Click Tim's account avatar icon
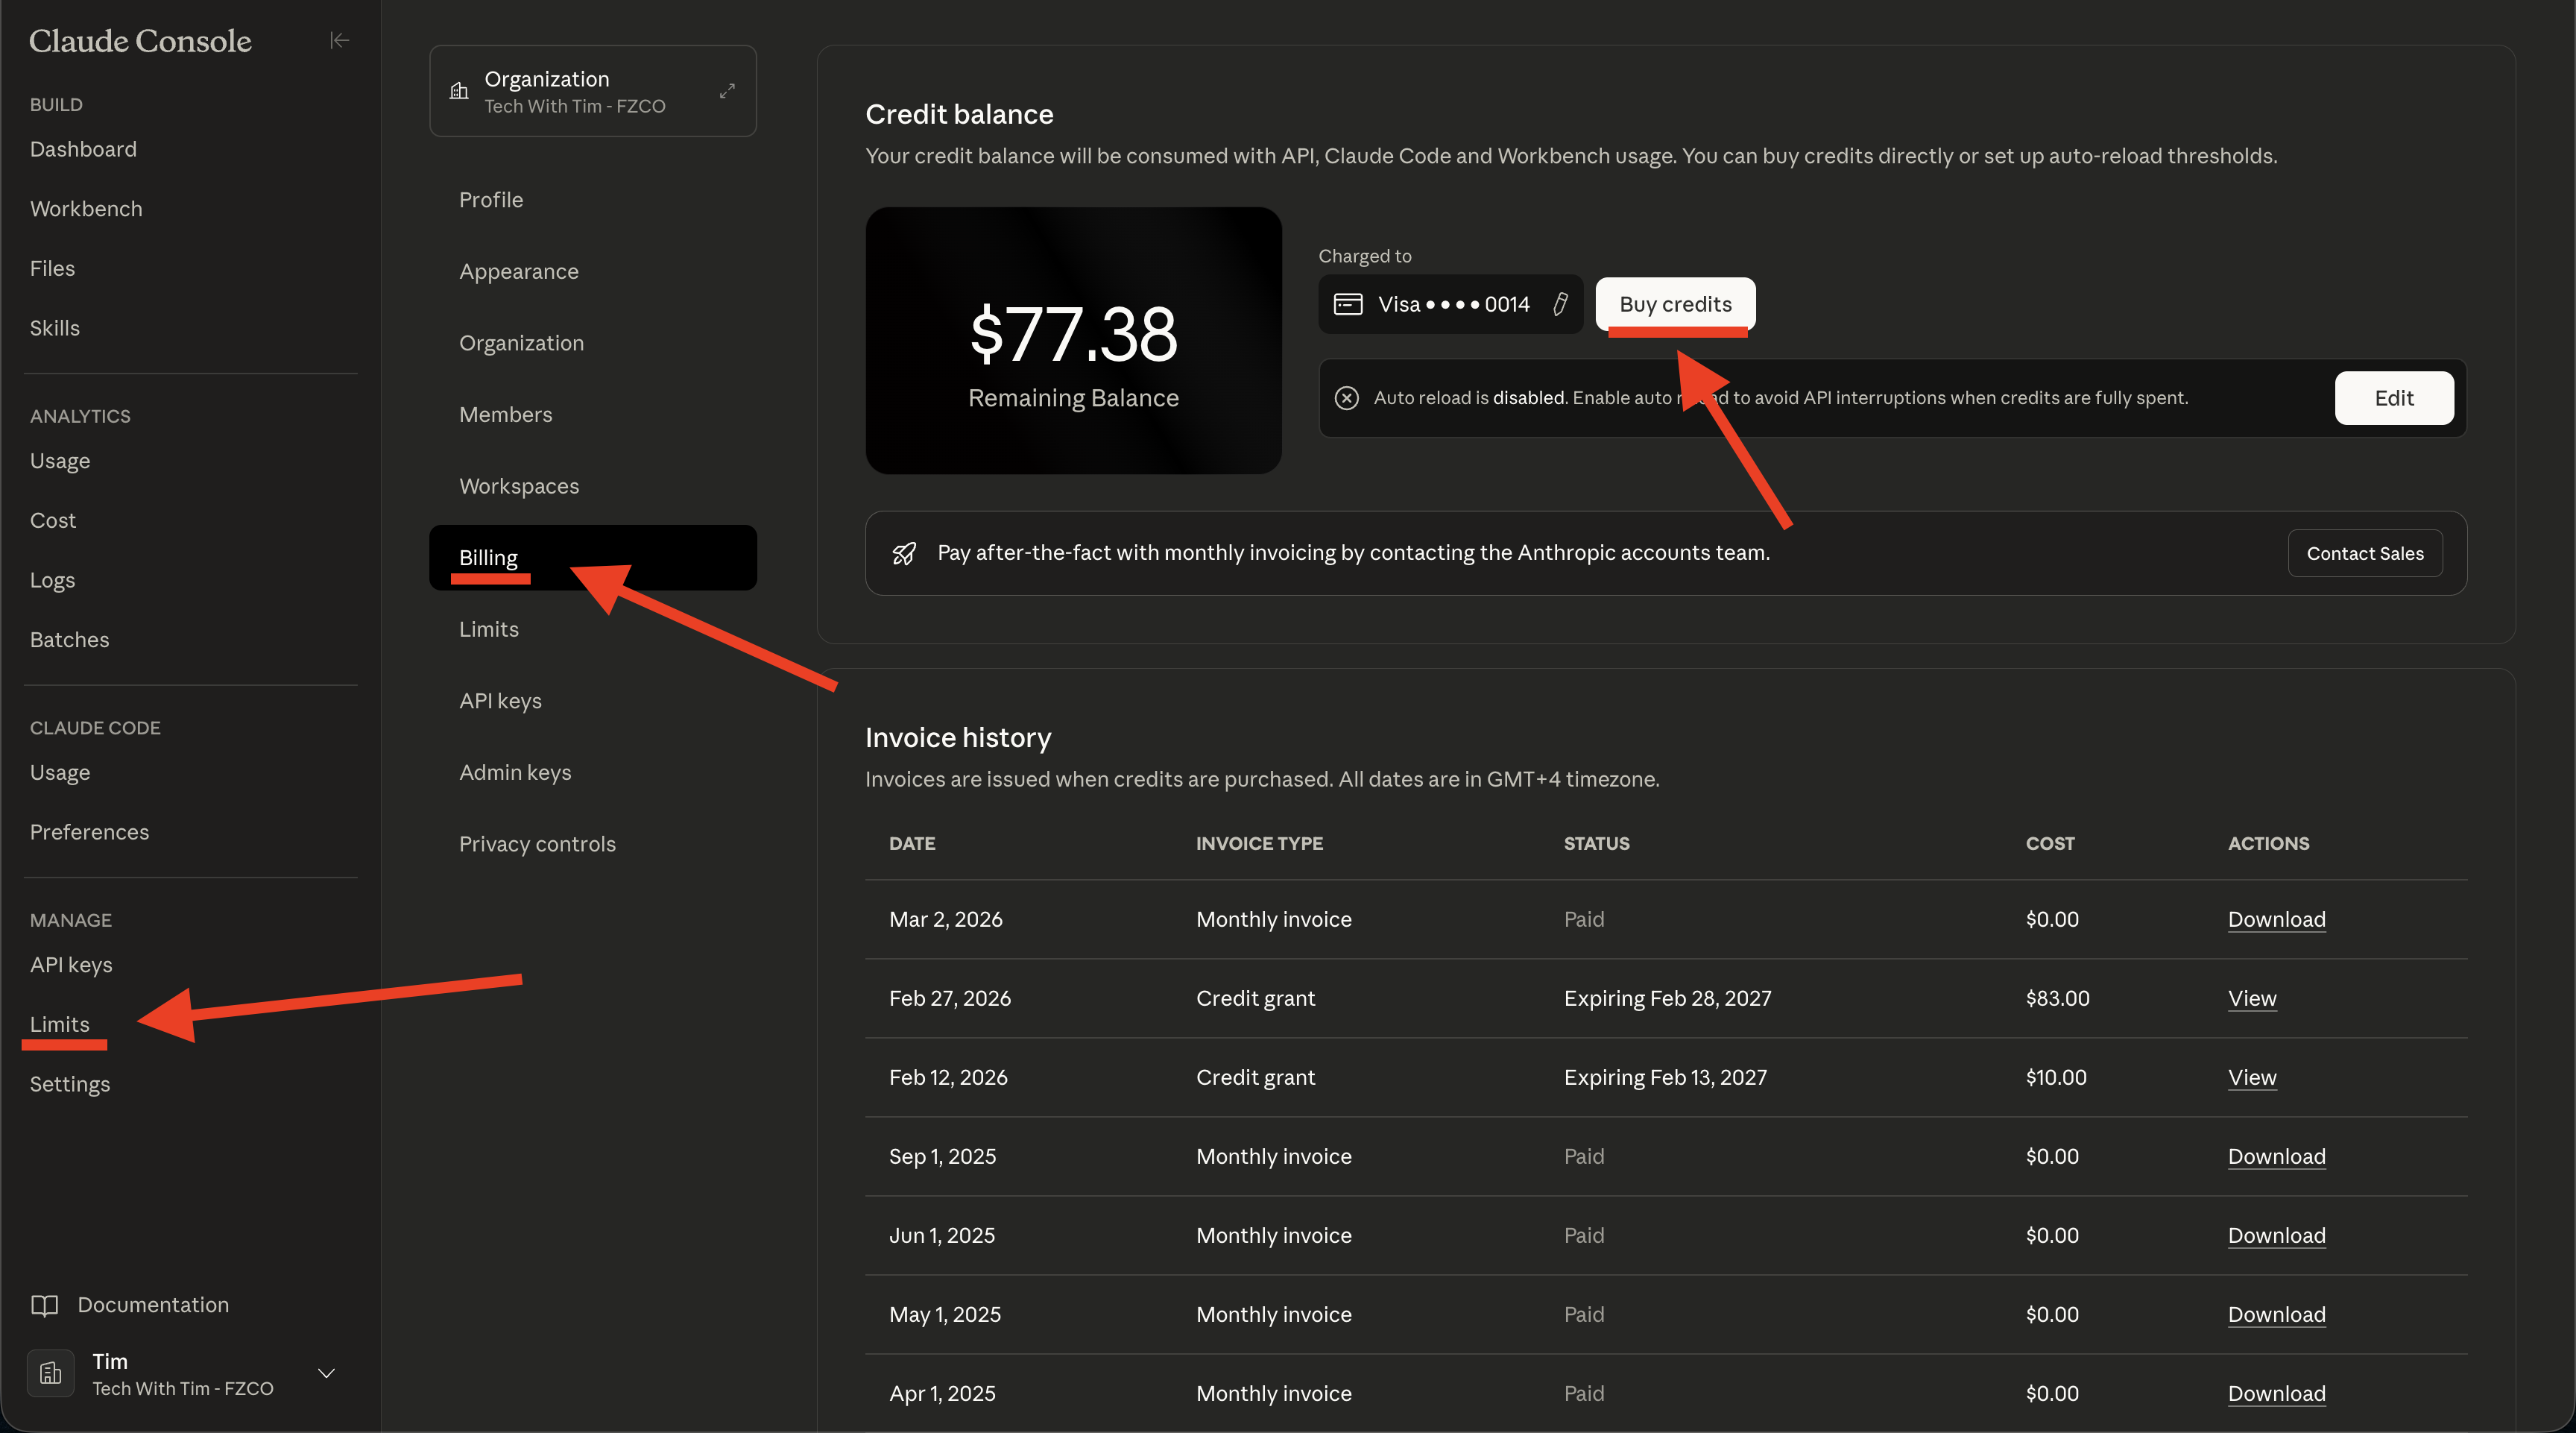Viewport: 2576px width, 1433px height. [51, 1374]
